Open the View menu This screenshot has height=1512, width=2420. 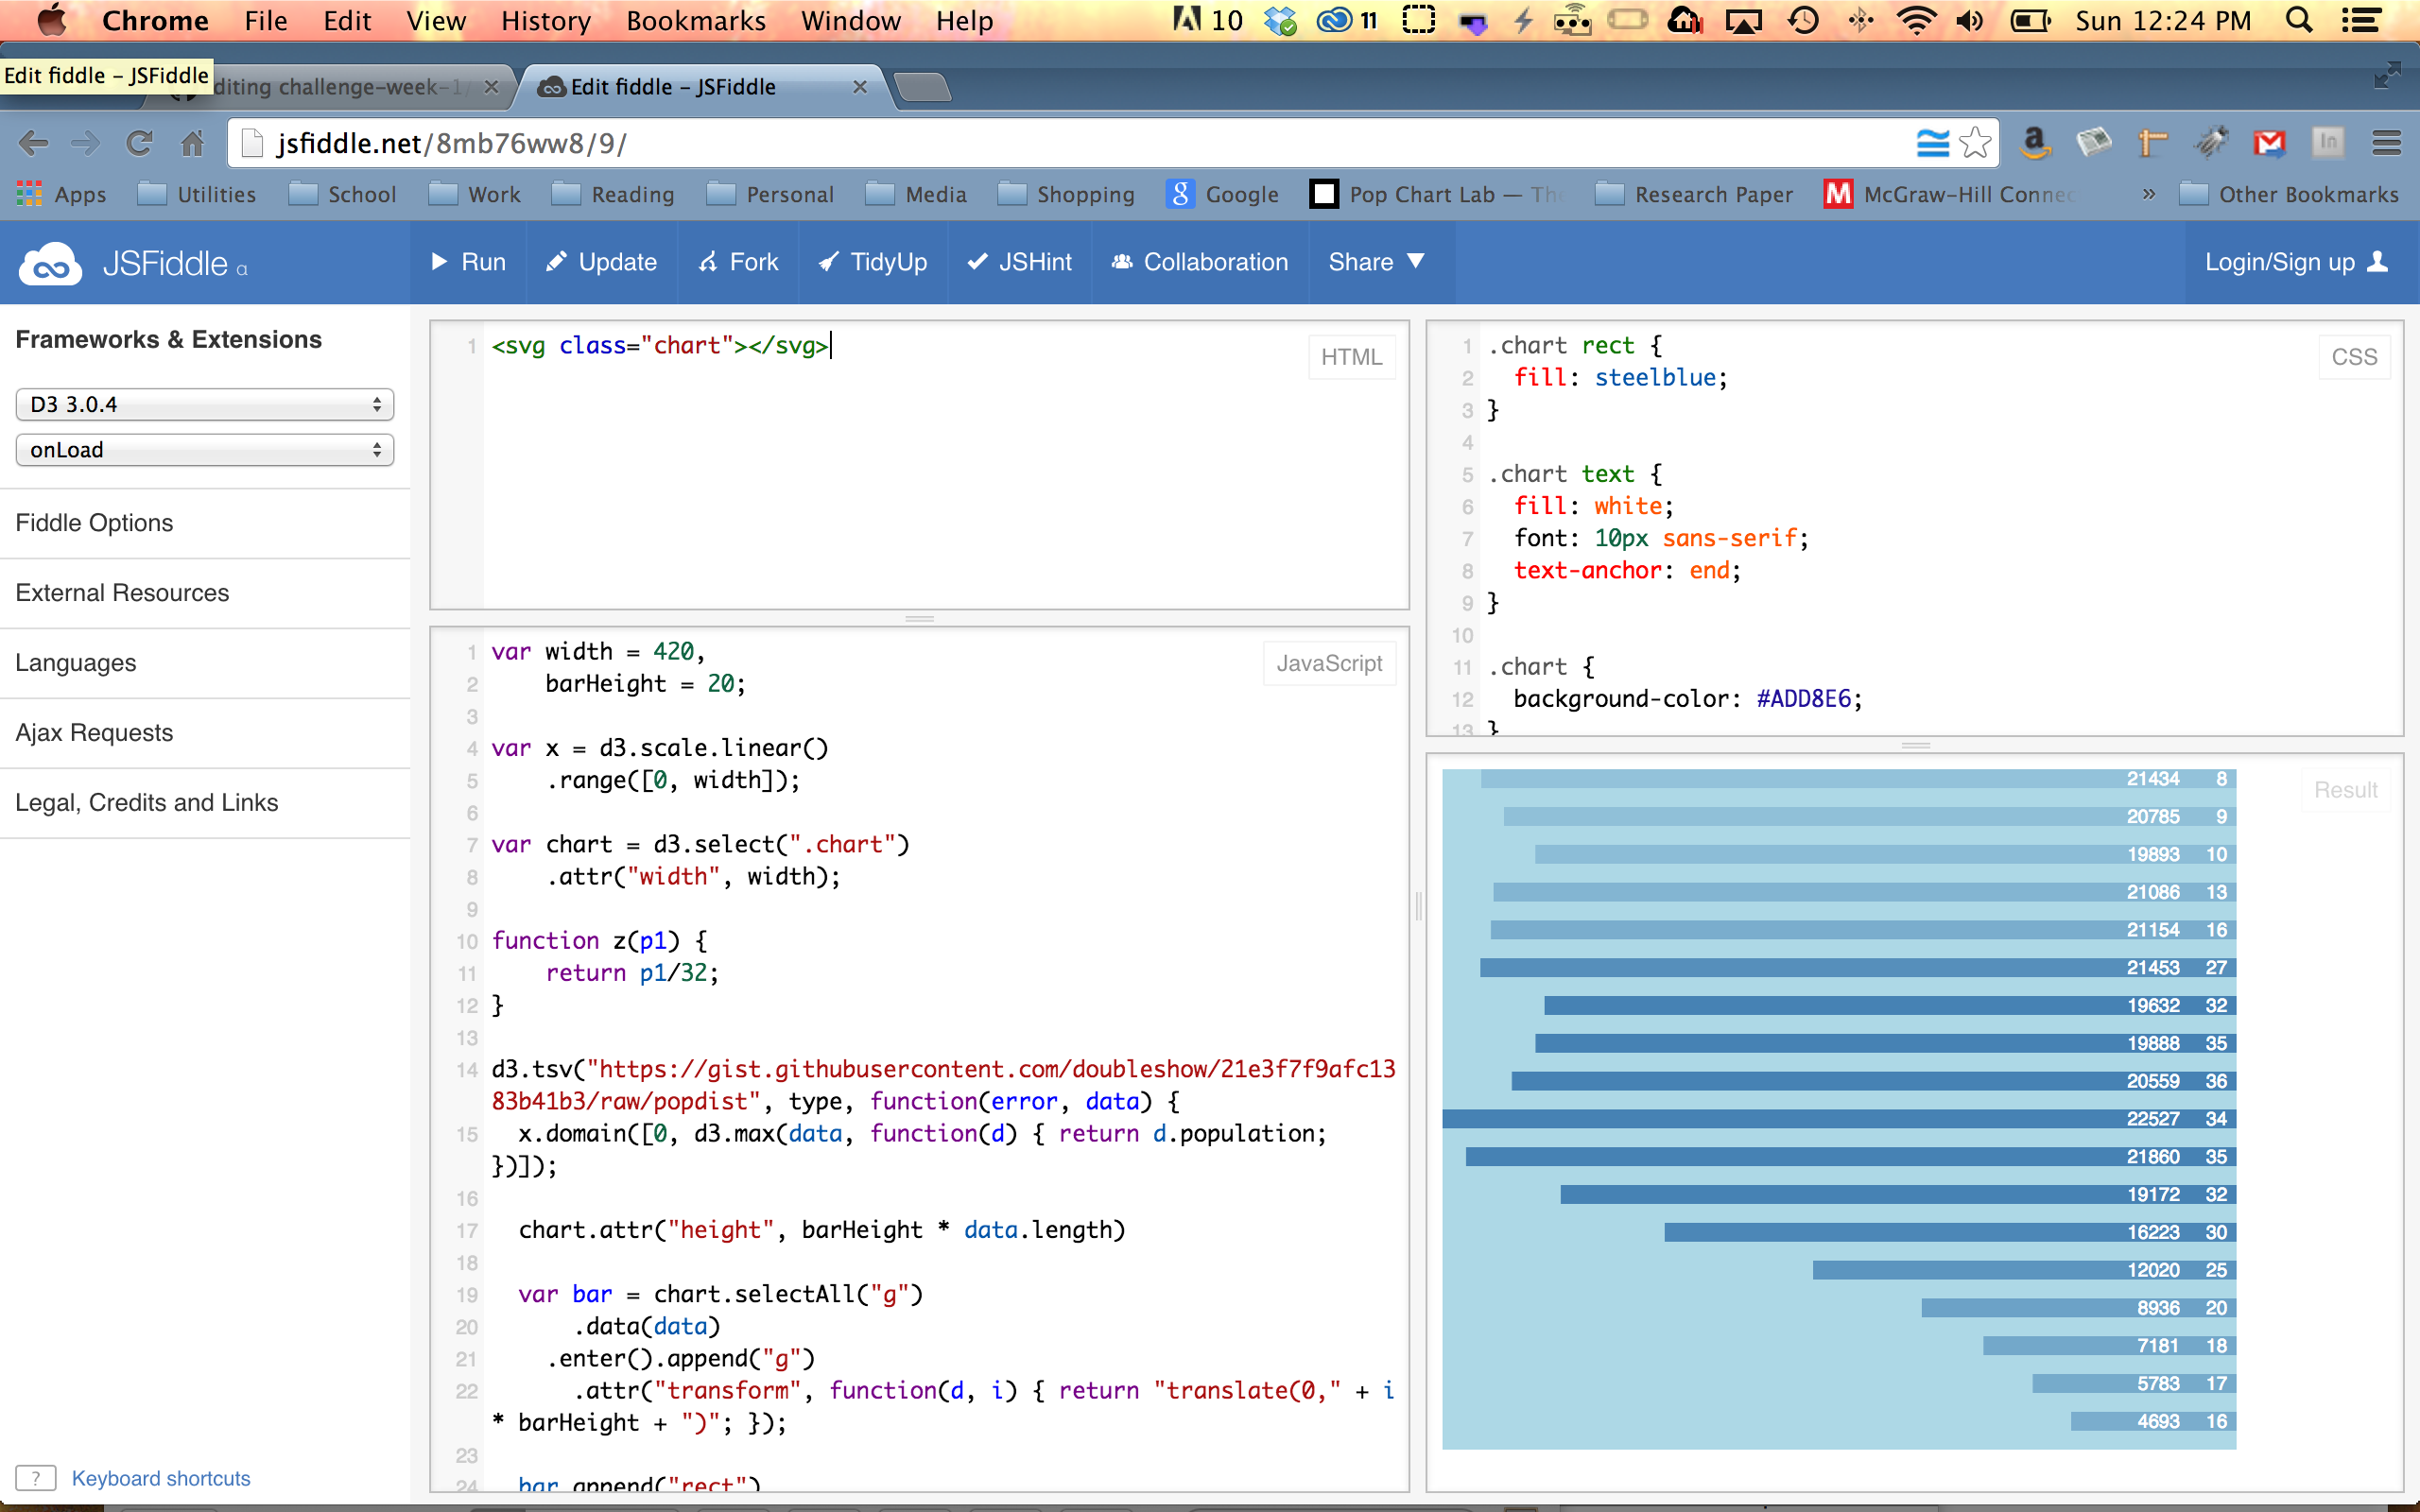tap(436, 20)
